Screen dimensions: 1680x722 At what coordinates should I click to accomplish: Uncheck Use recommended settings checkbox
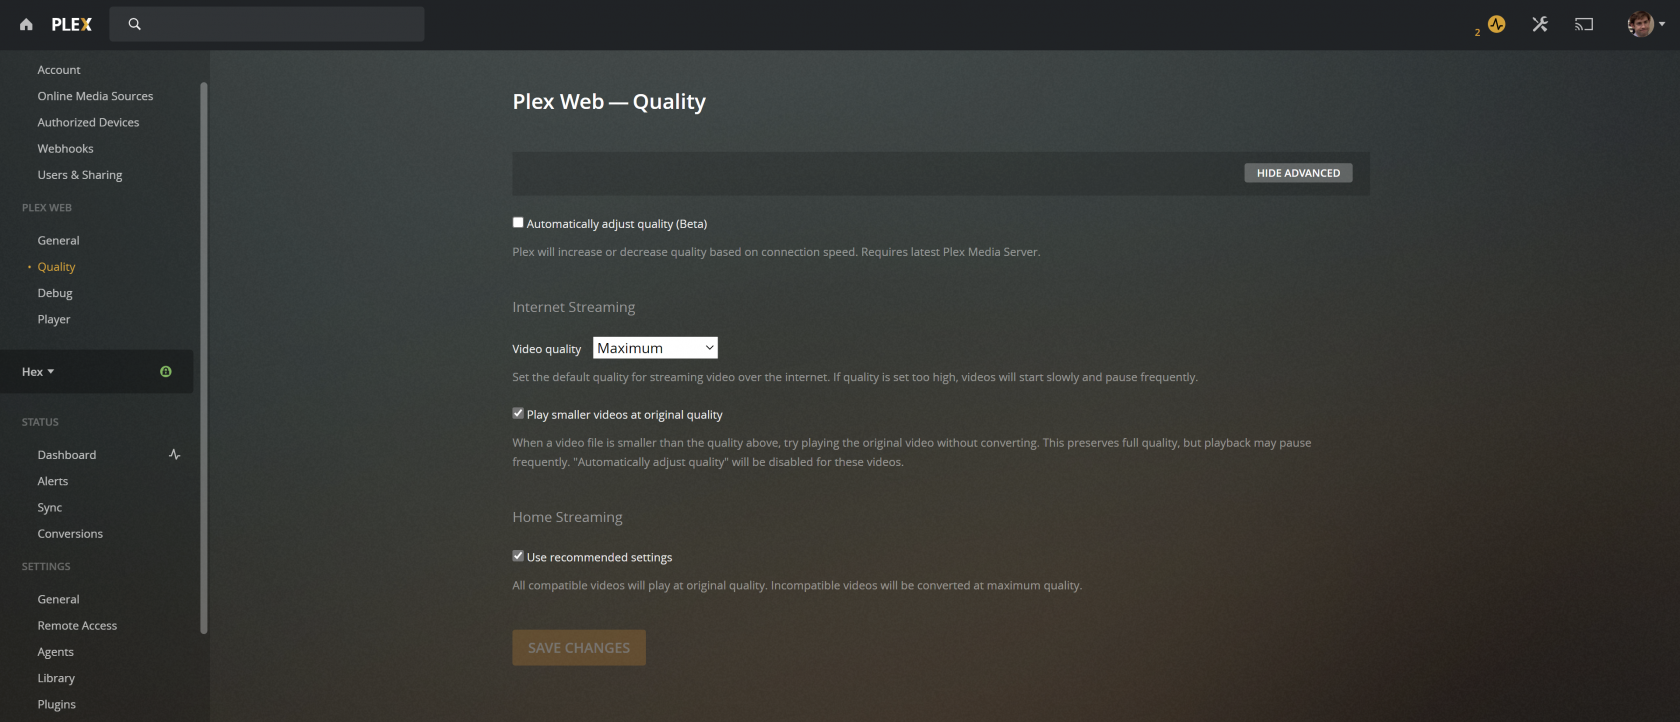pyautogui.click(x=518, y=556)
